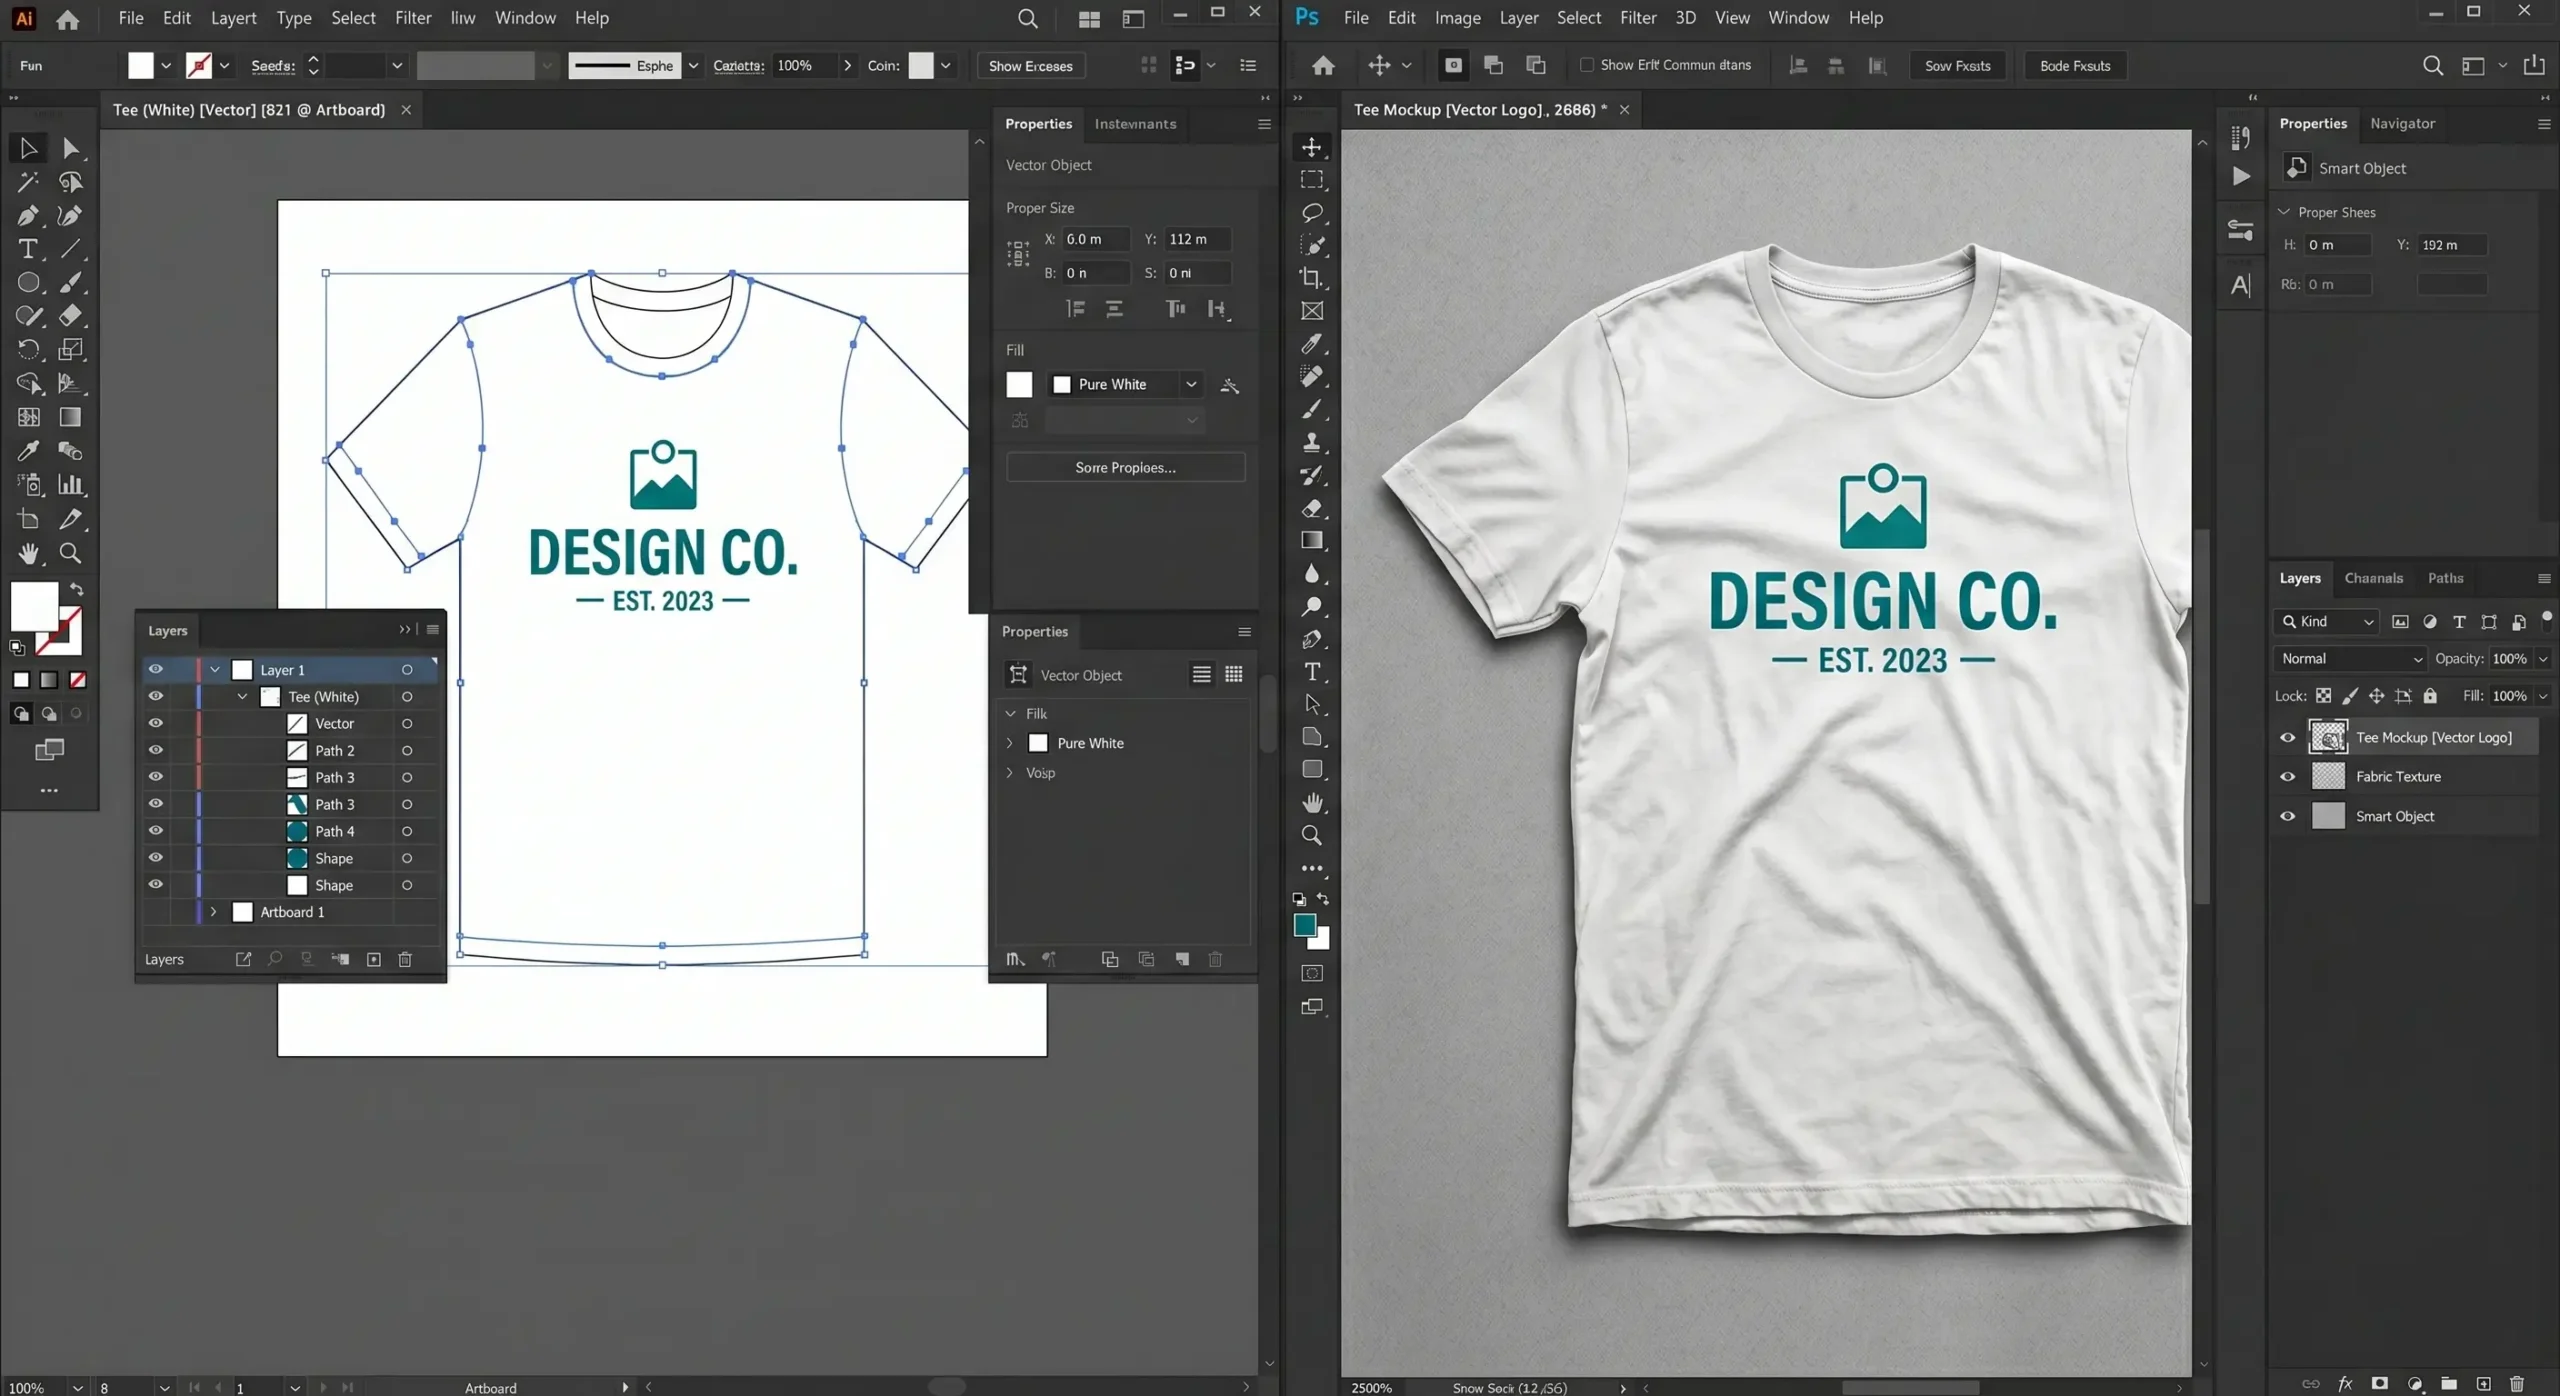Click the Sow Fxsits button in Photoshop
The image size is (2560, 1396).
click(1957, 66)
